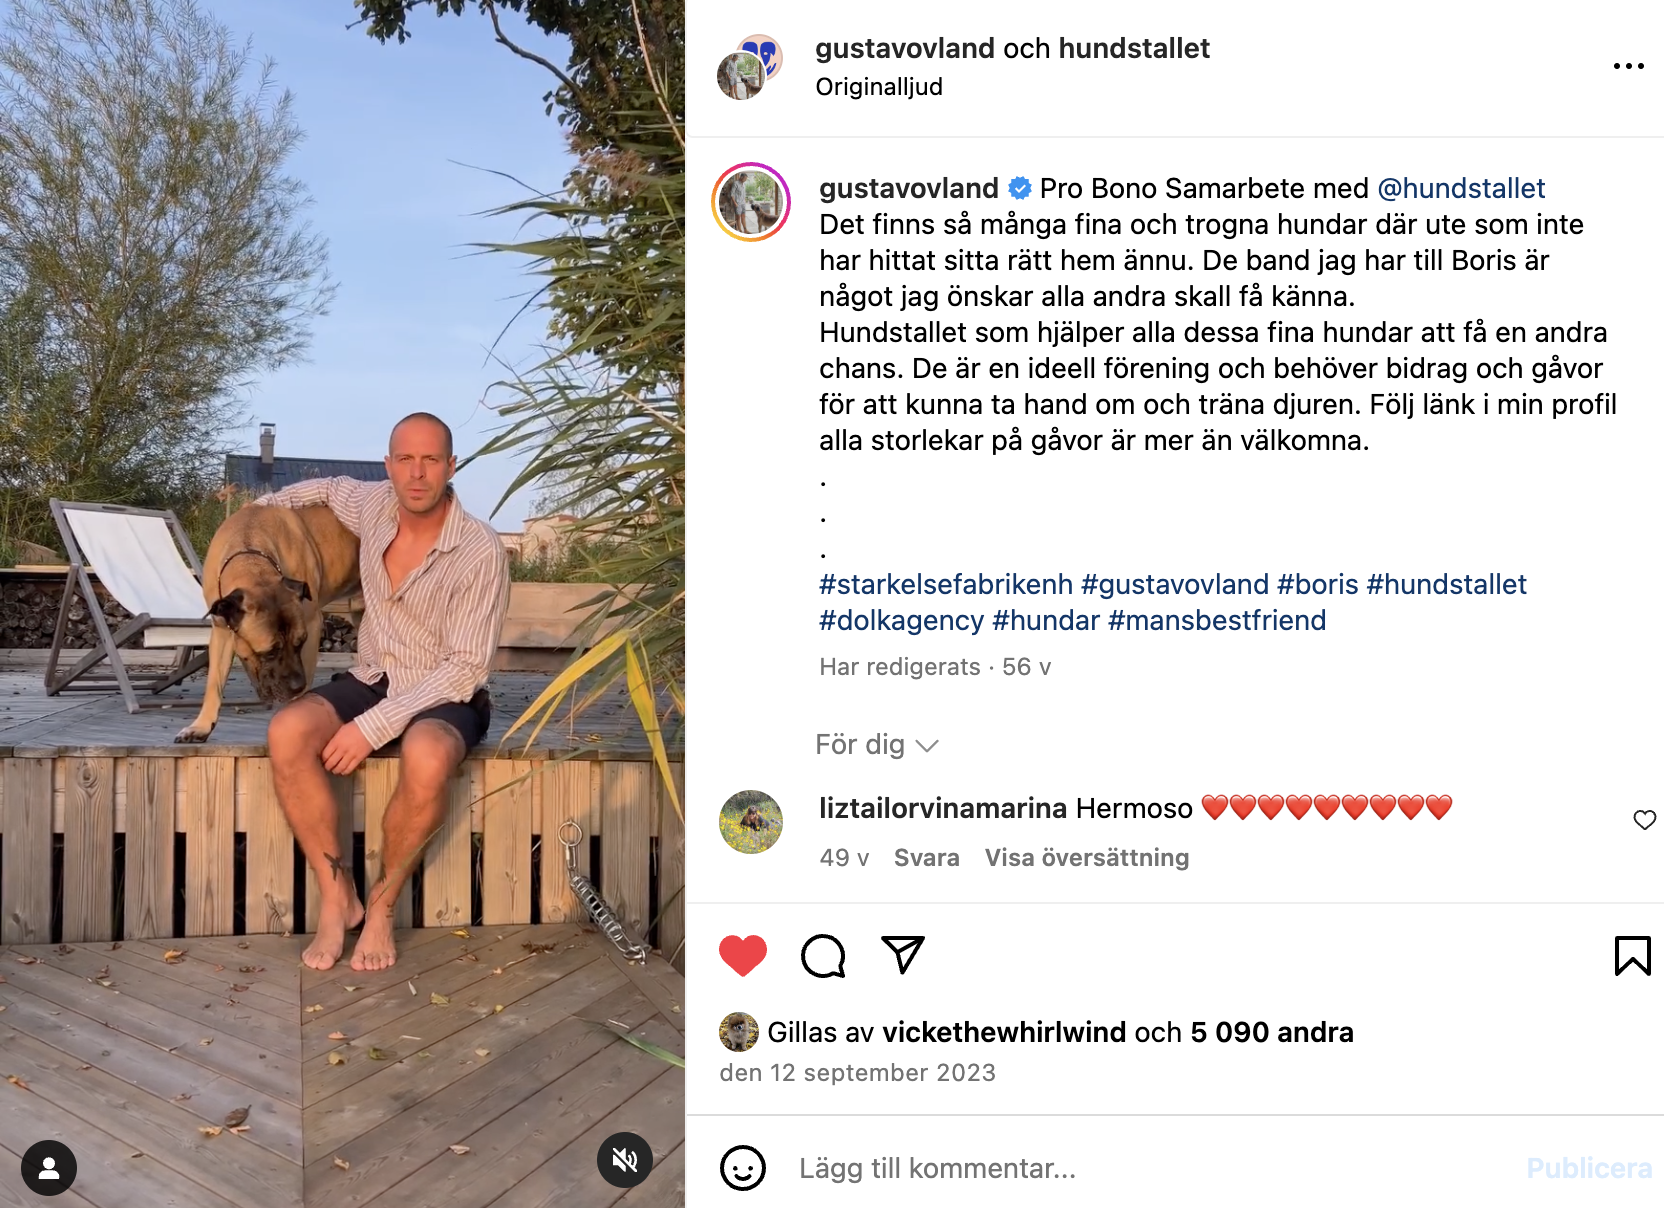Click Visa översättning under comment

pyautogui.click(x=1087, y=858)
